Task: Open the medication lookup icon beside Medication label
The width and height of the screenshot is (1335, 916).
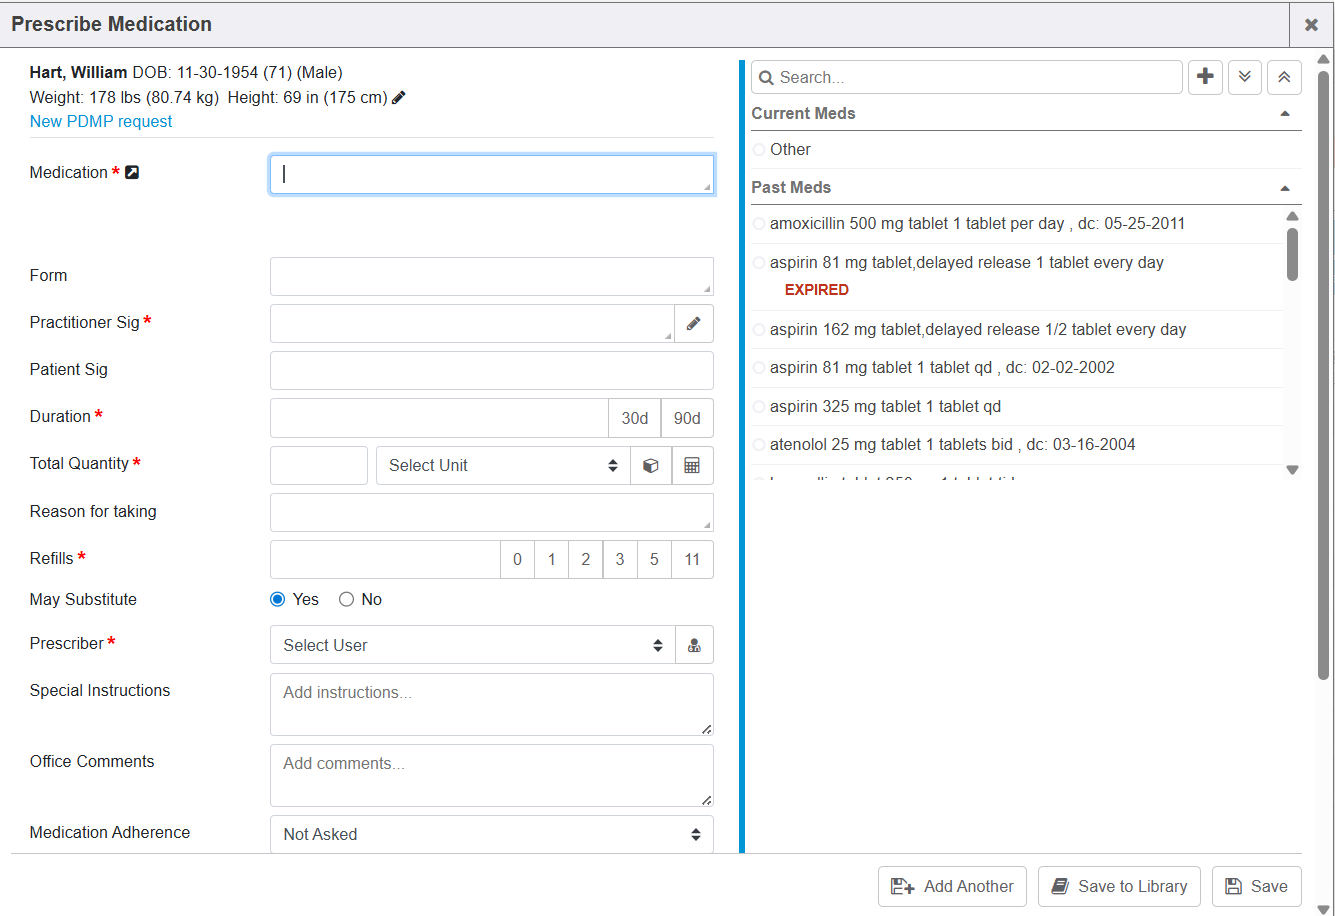Action: tap(131, 173)
